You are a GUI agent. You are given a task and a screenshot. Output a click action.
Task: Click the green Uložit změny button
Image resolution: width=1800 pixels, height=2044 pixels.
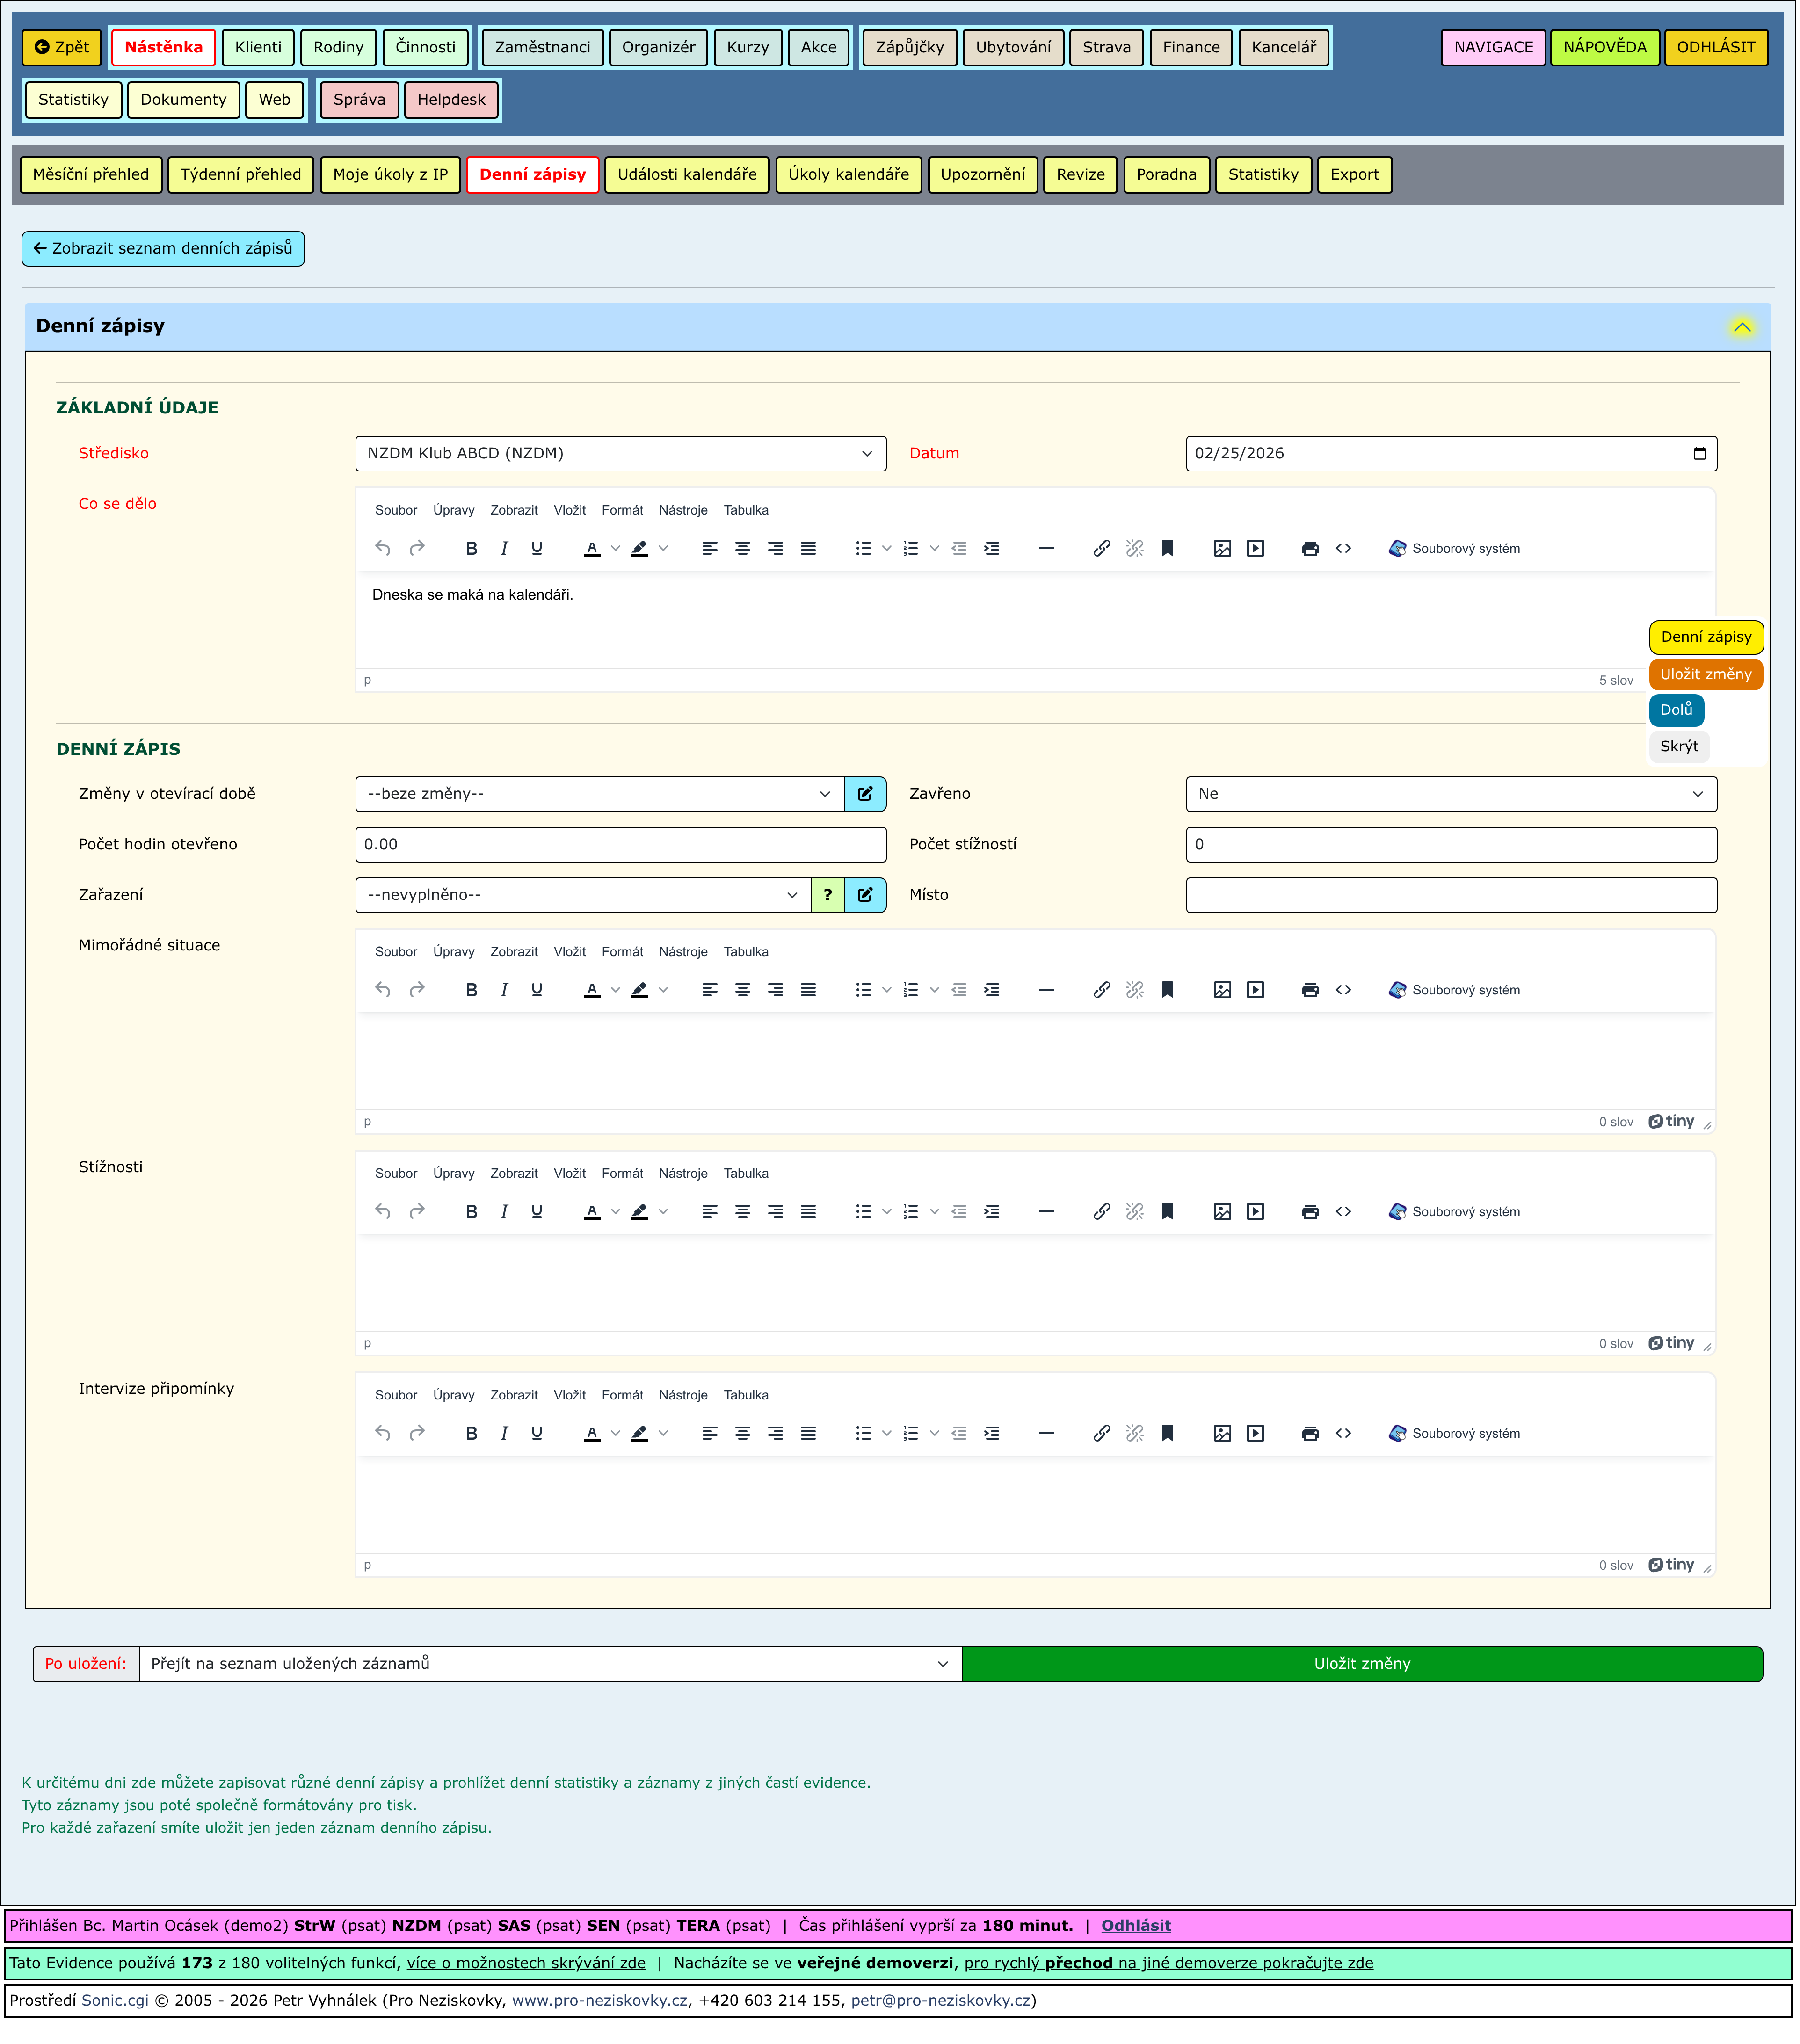tap(1363, 1665)
